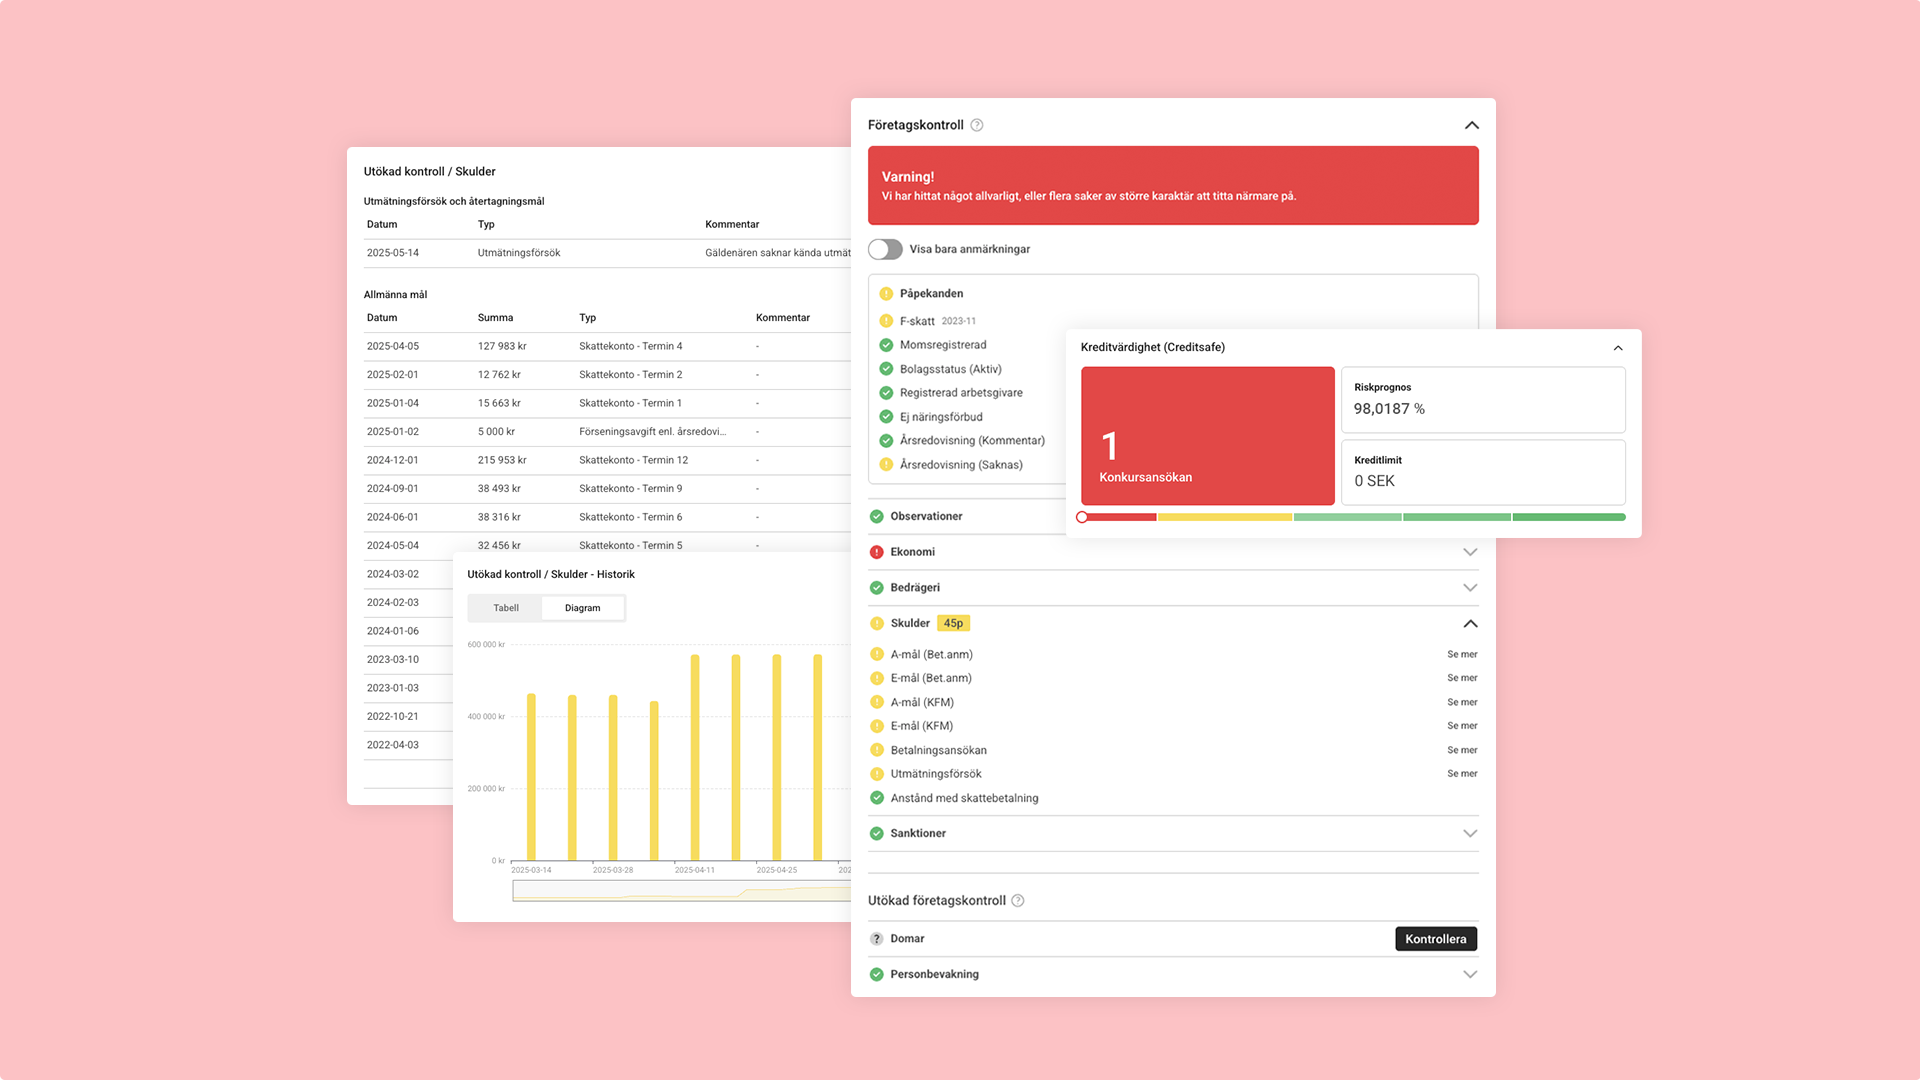The width and height of the screenshot is (1920, 1080).
Task: Collapse the Kreditvärdighet (Creditsafe) card
Action: click(1618, 348)
